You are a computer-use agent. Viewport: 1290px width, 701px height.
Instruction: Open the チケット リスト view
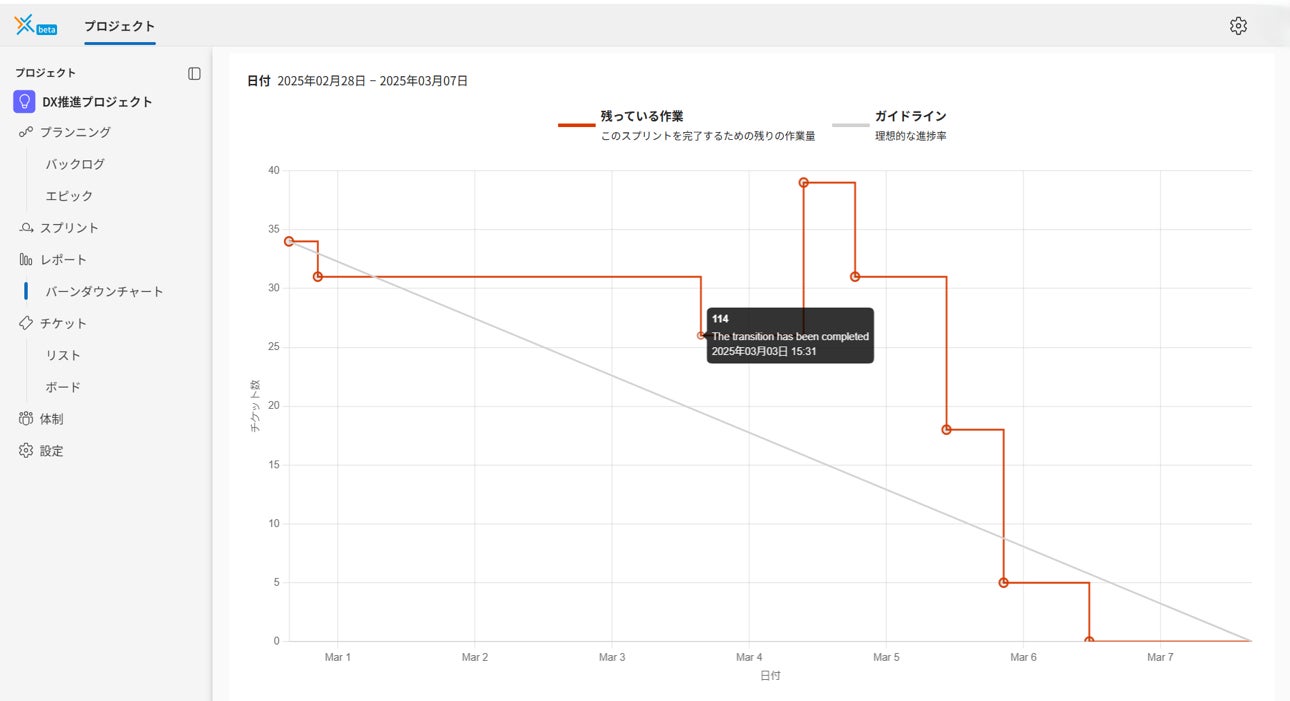click(63, 355)
